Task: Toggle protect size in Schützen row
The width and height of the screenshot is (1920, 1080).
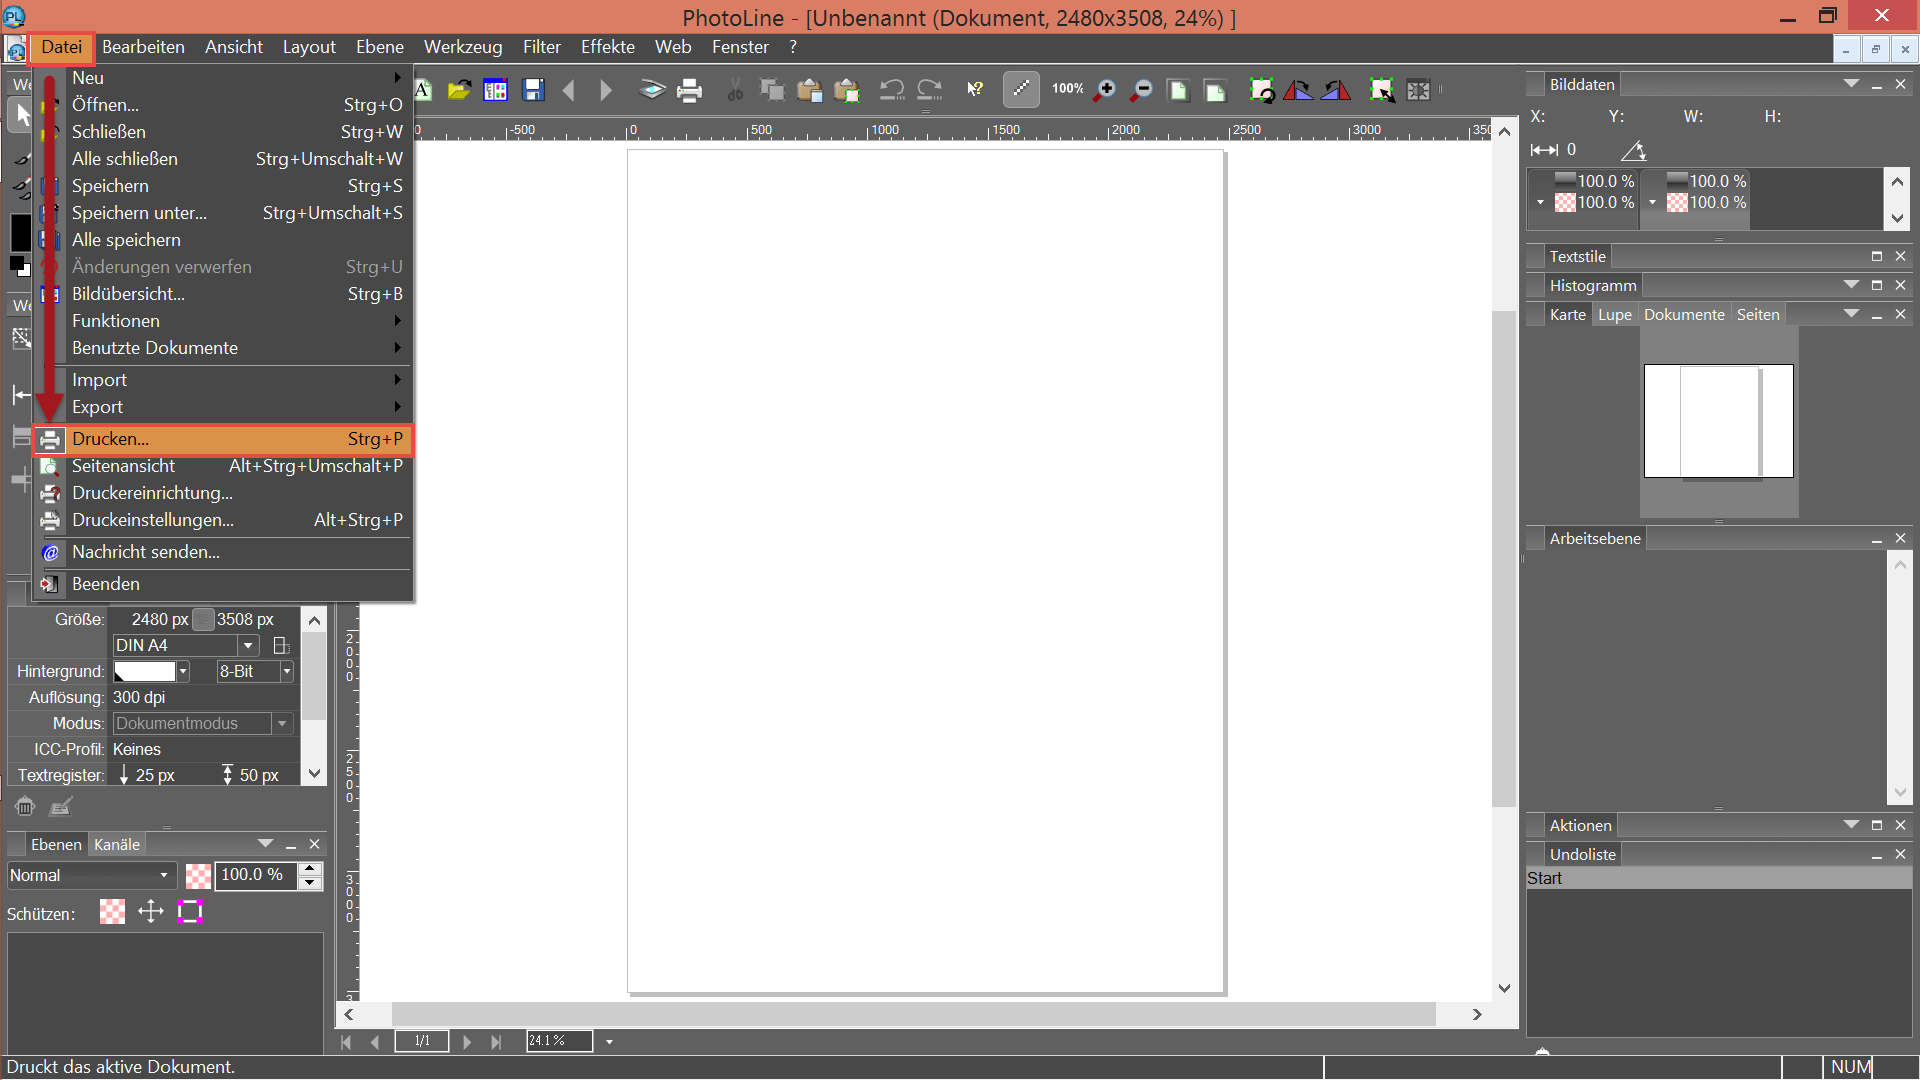Action: [x=190, y=911]
